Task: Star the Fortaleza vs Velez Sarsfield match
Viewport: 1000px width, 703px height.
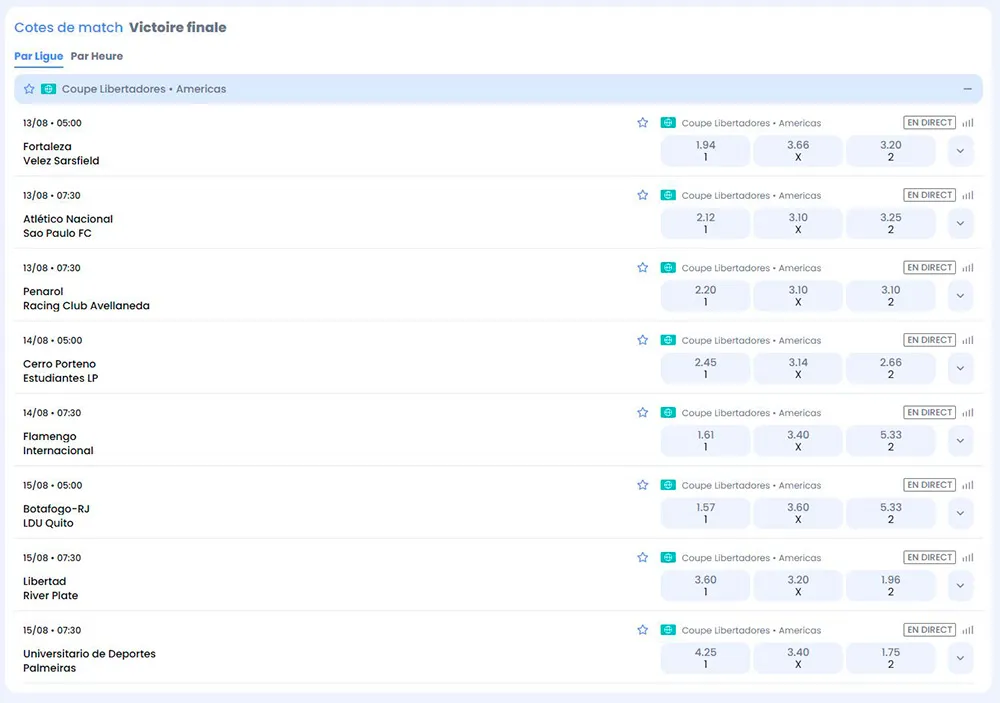Action: (x=643, y=123)
